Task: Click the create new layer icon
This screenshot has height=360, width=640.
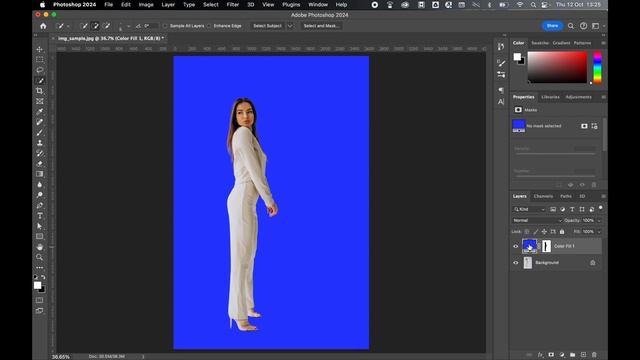Action: coord(583,355)
